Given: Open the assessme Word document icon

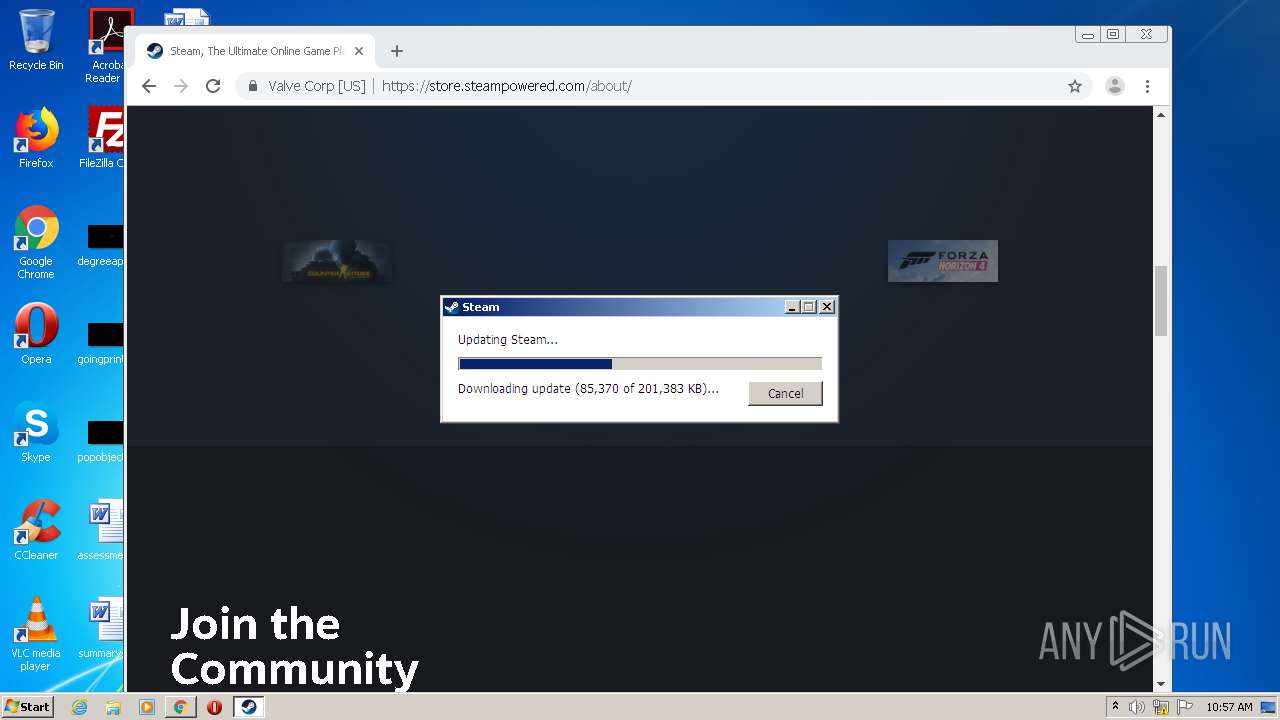Looking at the screenshot, I should pos(102,530).
